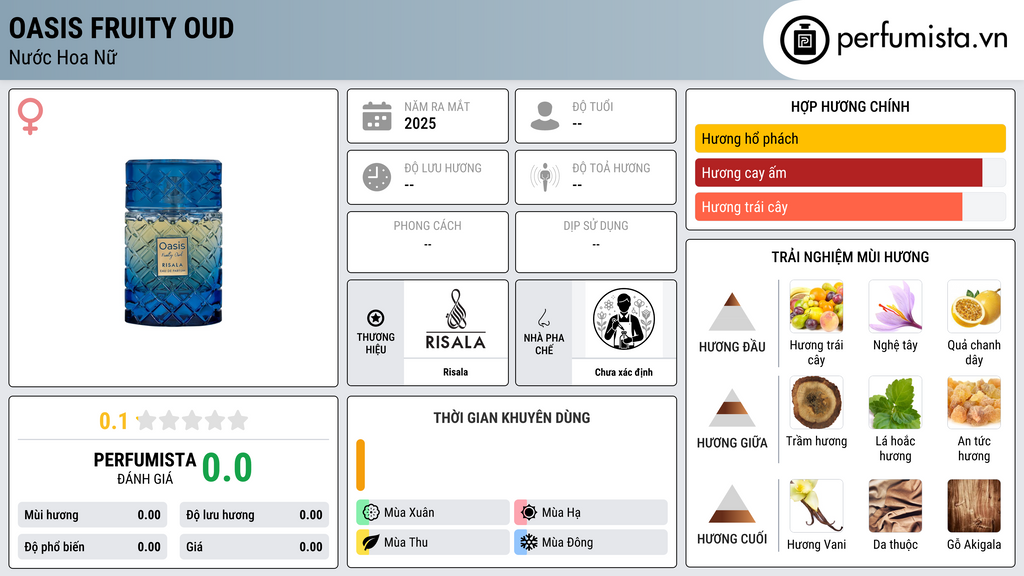Click the release year 2025 value

coord(420,123)
